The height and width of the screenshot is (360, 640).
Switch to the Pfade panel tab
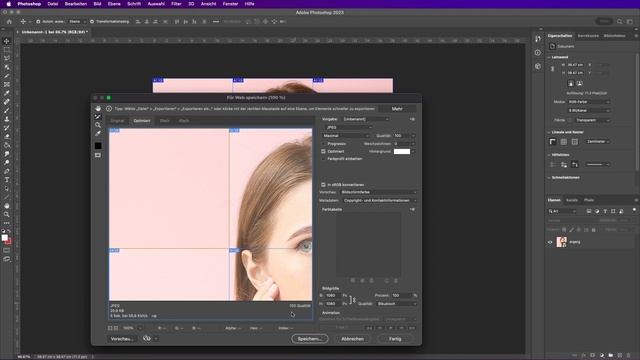(x=589, y=200)
